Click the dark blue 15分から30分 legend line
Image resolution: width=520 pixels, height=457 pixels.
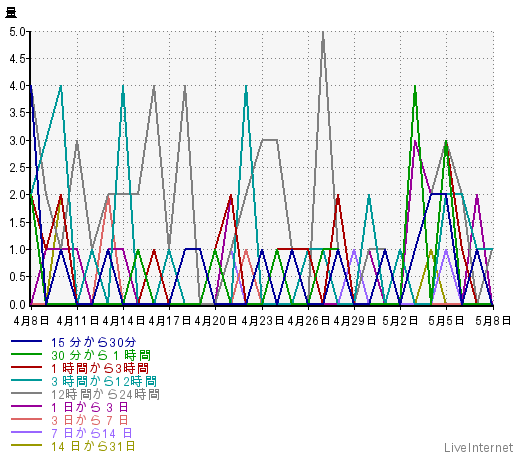(x=26, y=341)
